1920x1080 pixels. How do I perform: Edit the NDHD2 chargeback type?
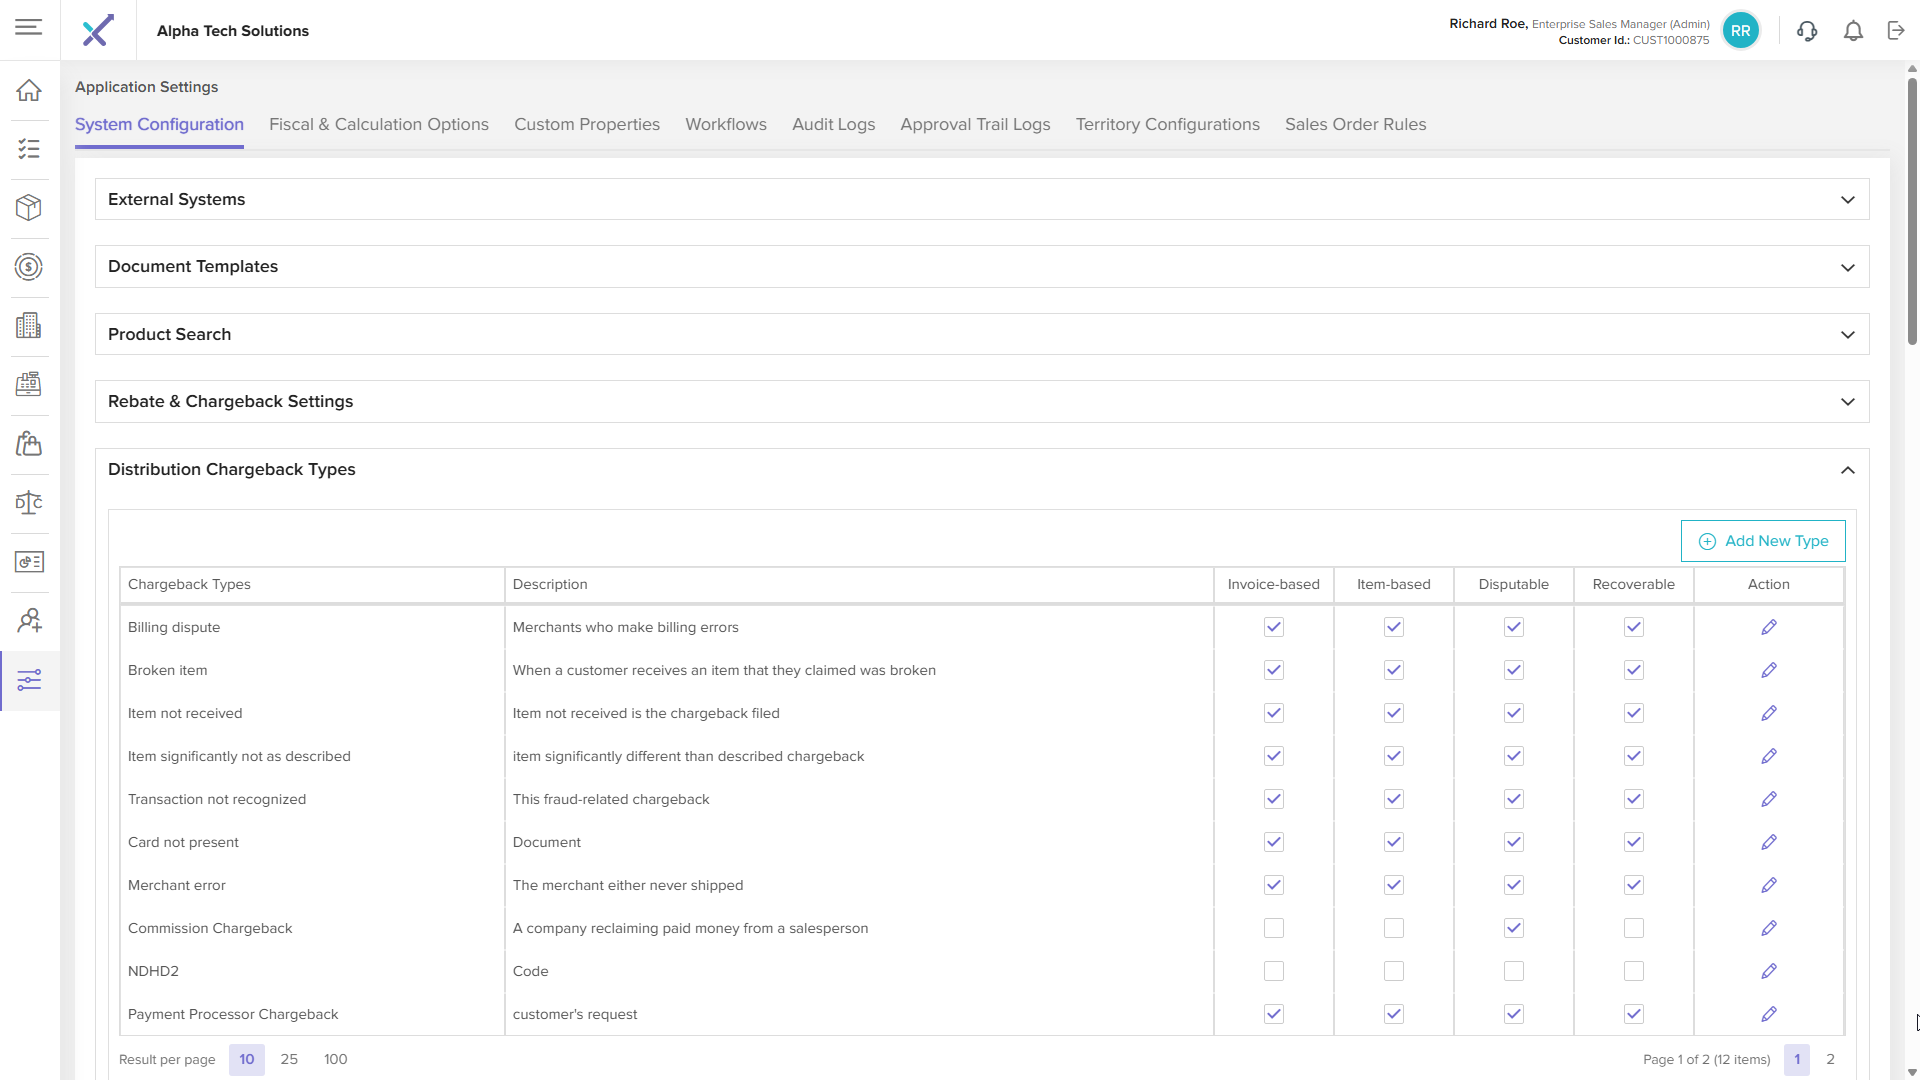tap(1768, 971)
